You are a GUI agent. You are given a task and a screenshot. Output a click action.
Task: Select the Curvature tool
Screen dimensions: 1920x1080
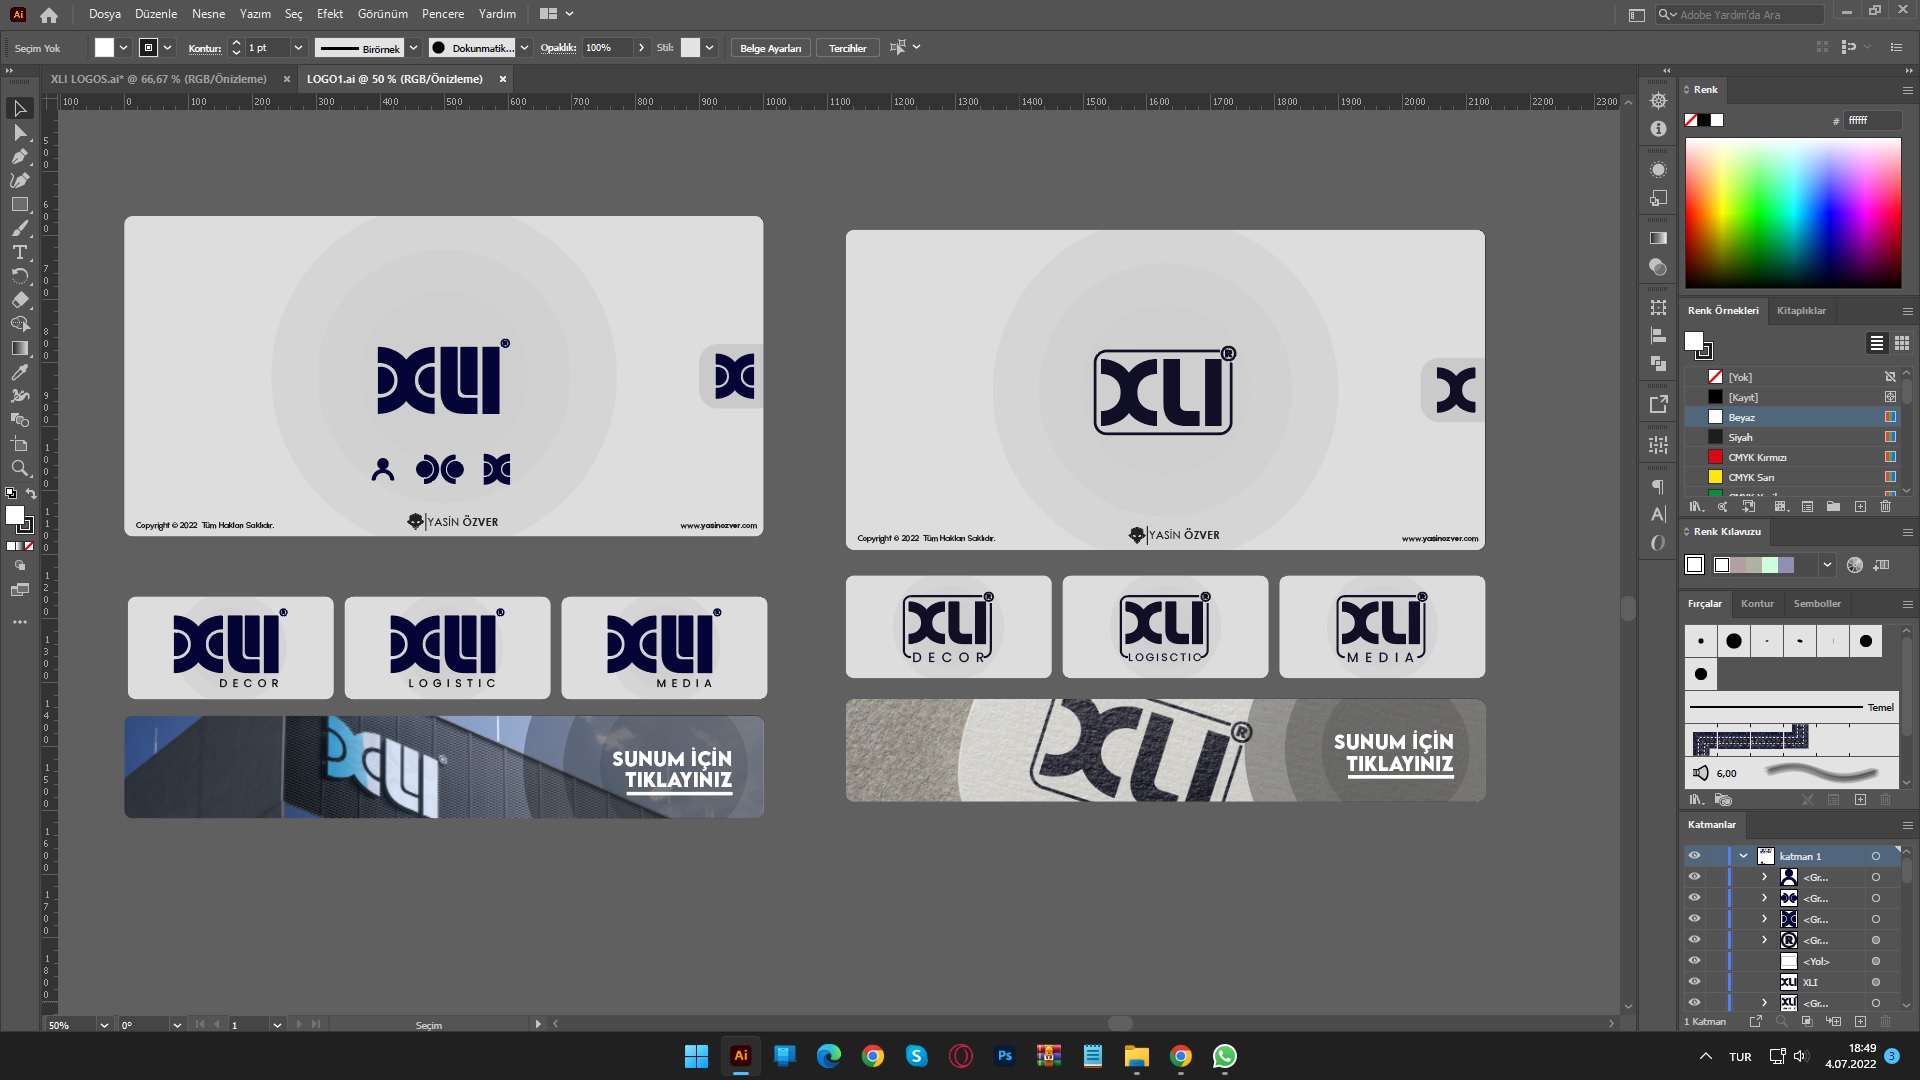[20, 180]
